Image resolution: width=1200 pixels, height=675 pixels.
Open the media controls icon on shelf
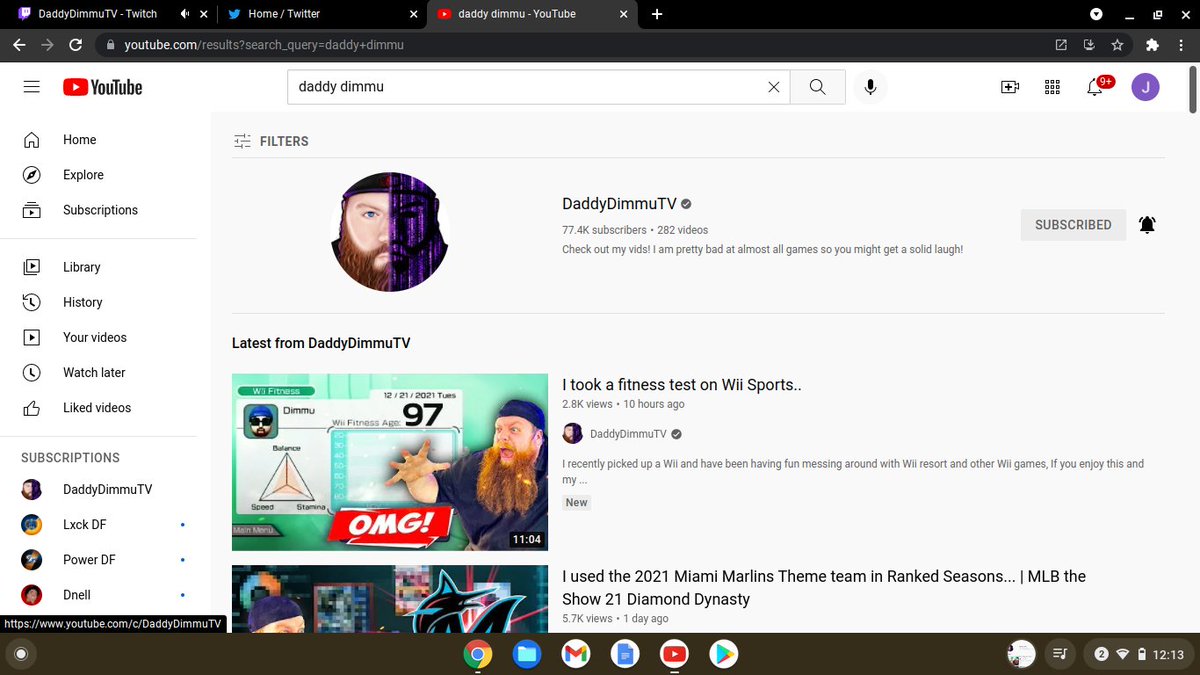[1059, 654]
